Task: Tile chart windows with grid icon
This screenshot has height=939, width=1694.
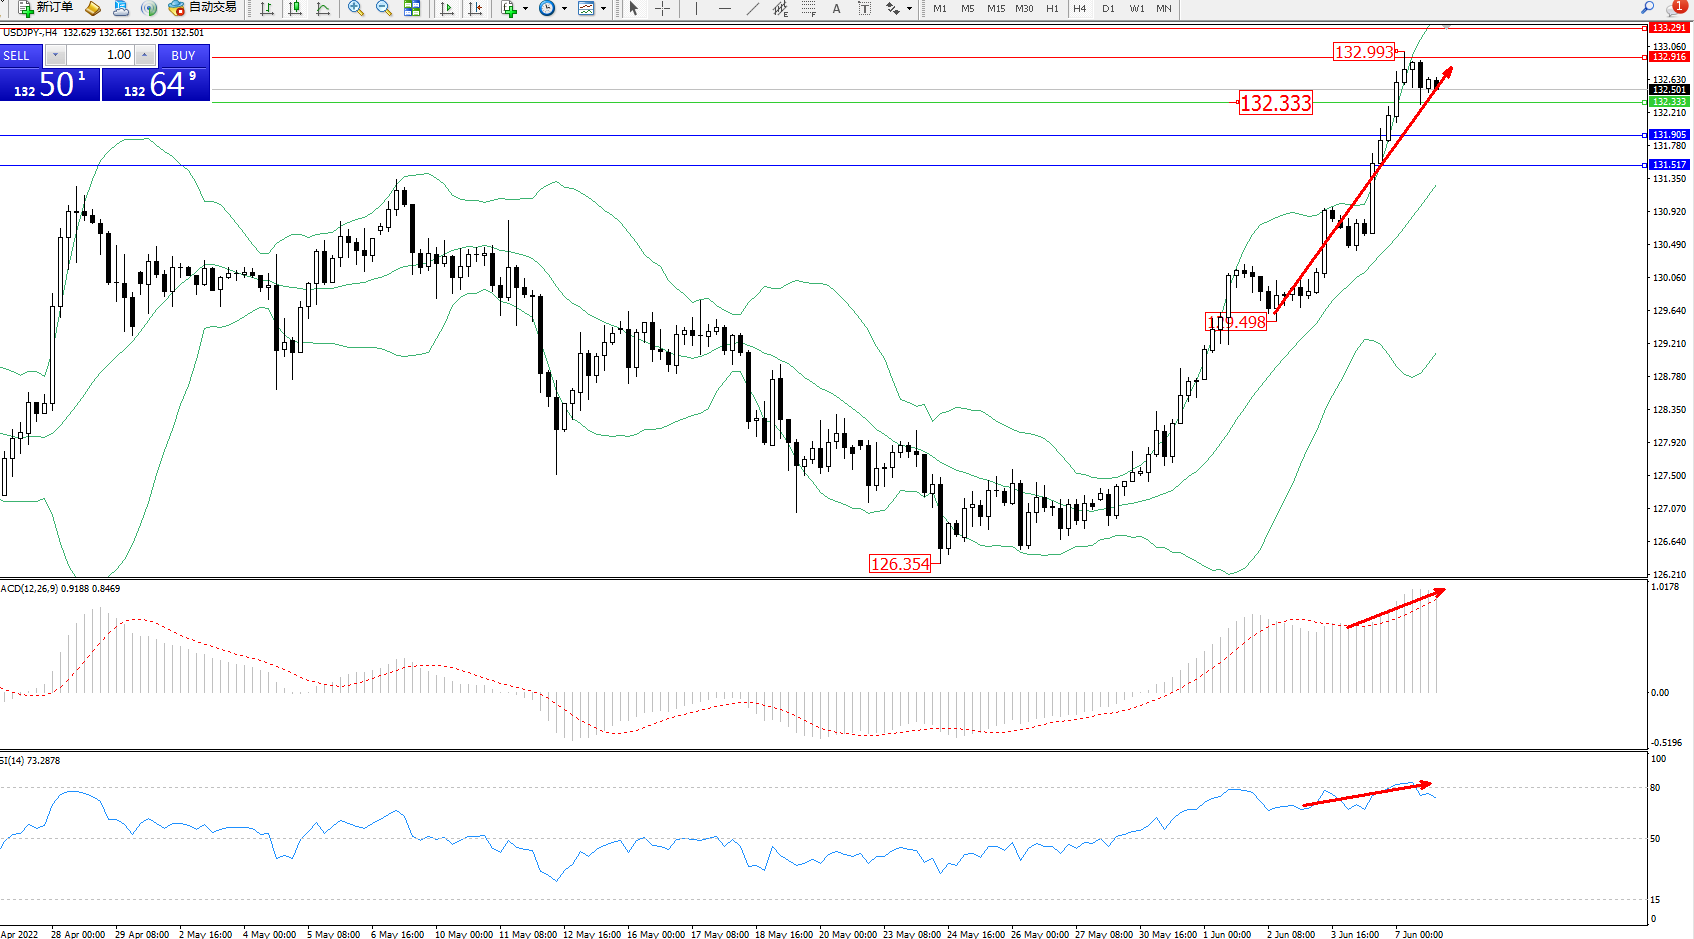Action: point(411,8)
